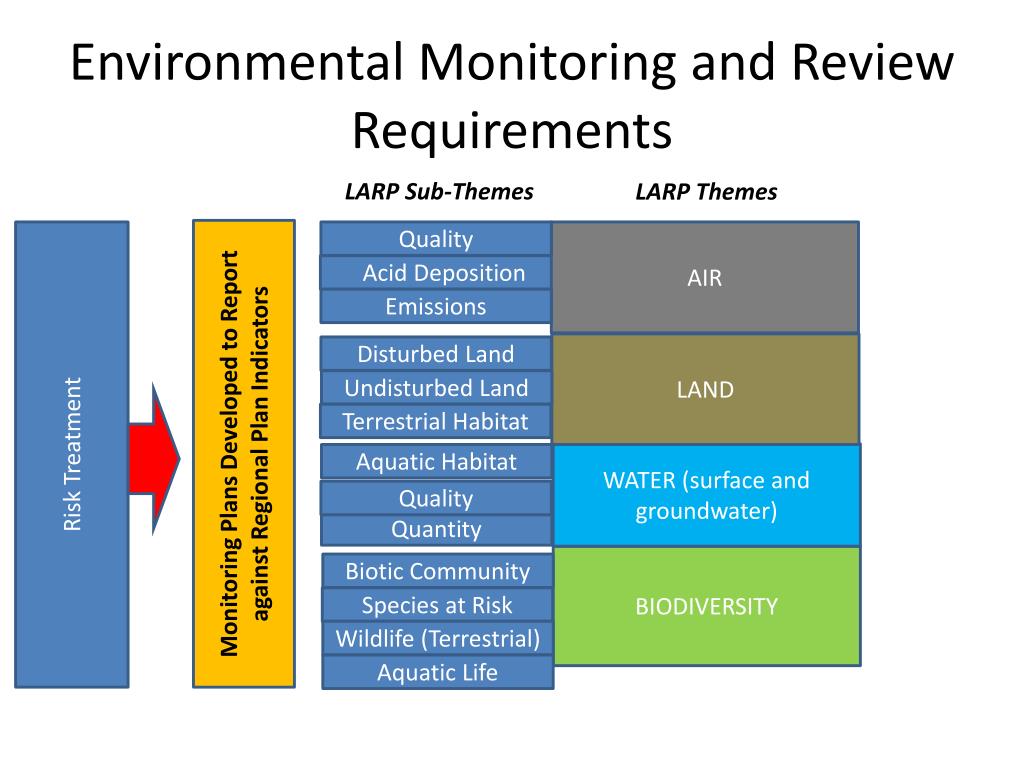The width and height of the screenshot is (1024, 768).
Task: Select the 'LARP Themes' heading
Action: [706, 192]
